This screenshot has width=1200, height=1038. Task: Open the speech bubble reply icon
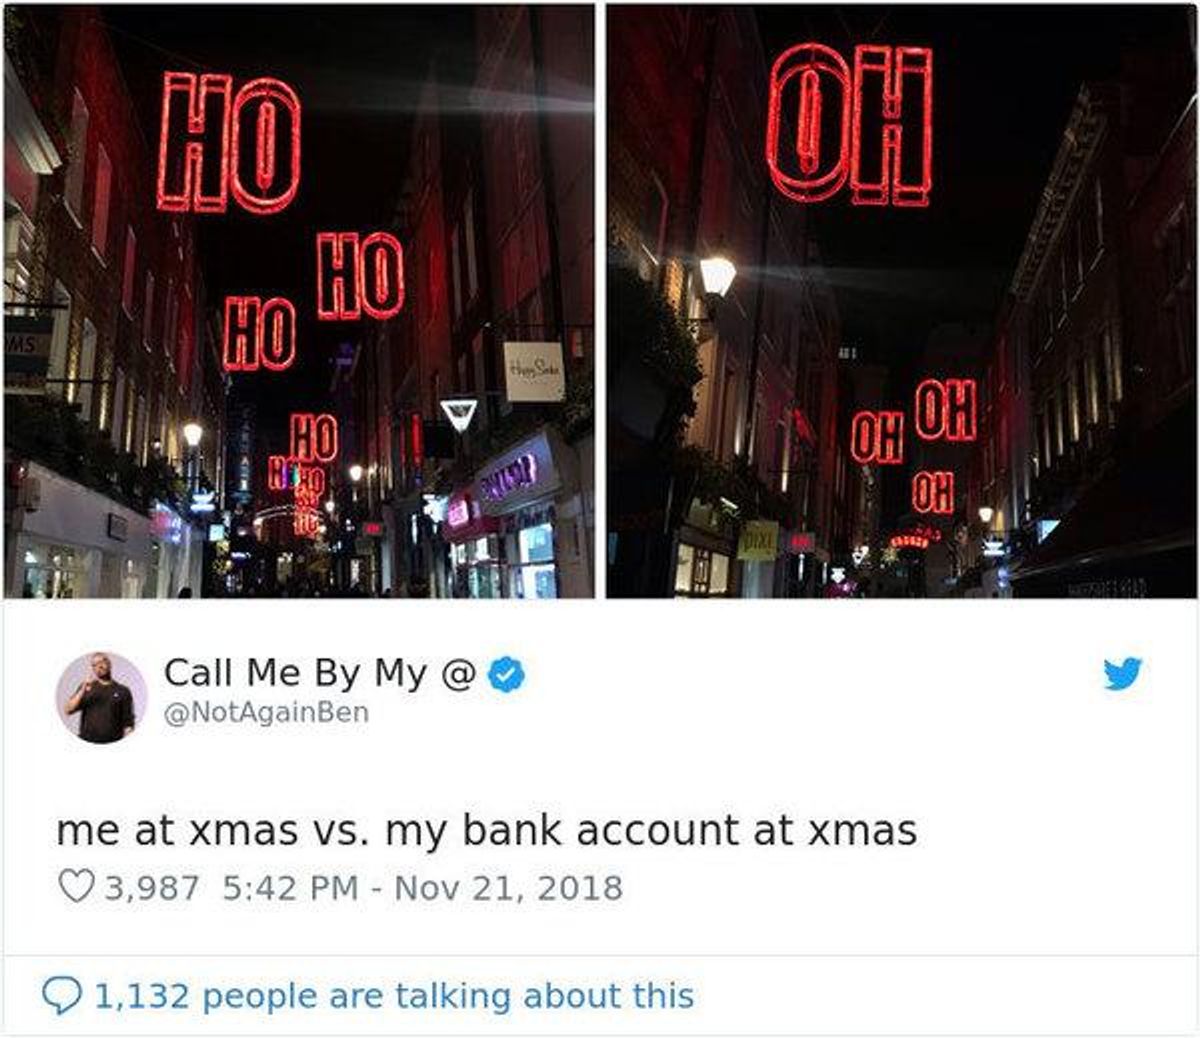click(x=64, y=995)
